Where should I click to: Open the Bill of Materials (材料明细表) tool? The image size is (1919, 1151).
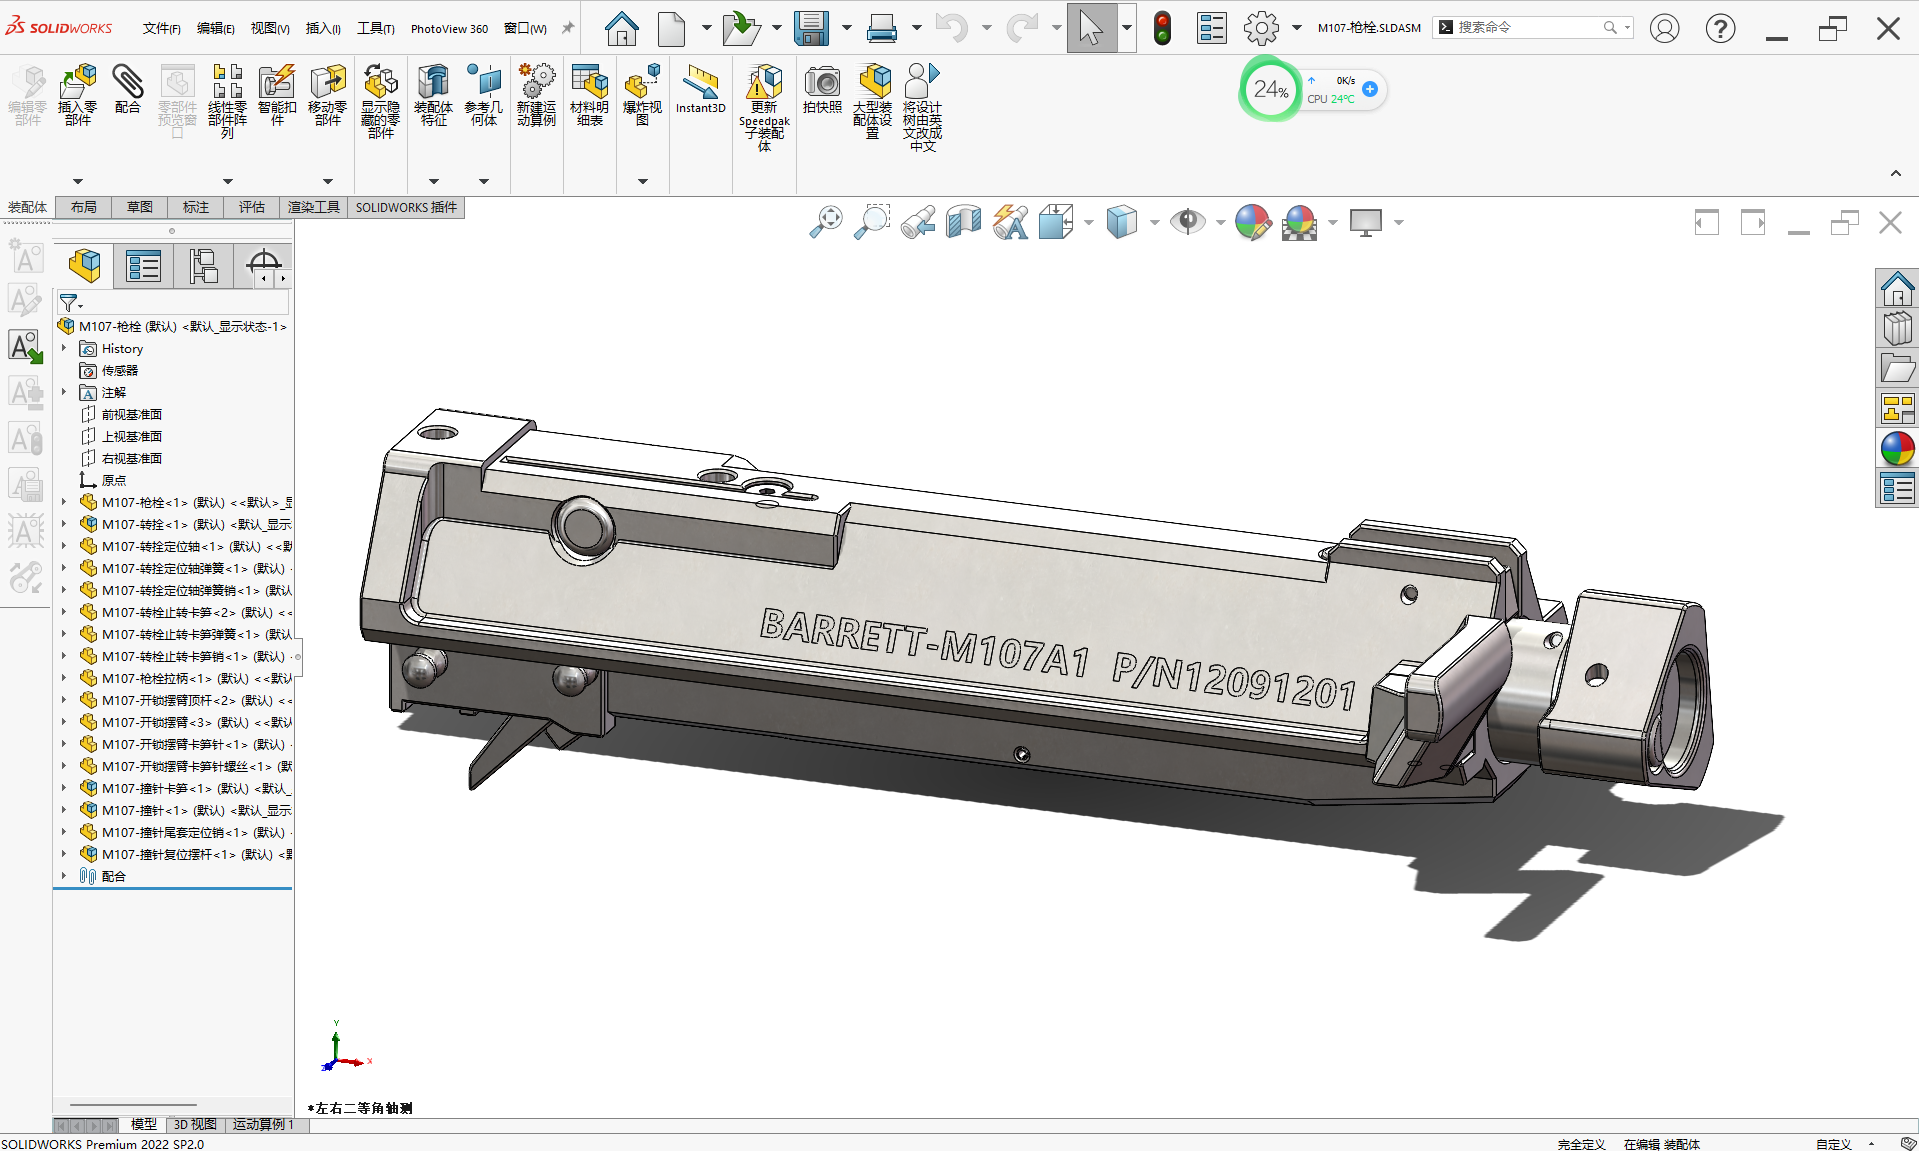pyautogui.click(x=590, y=95)
